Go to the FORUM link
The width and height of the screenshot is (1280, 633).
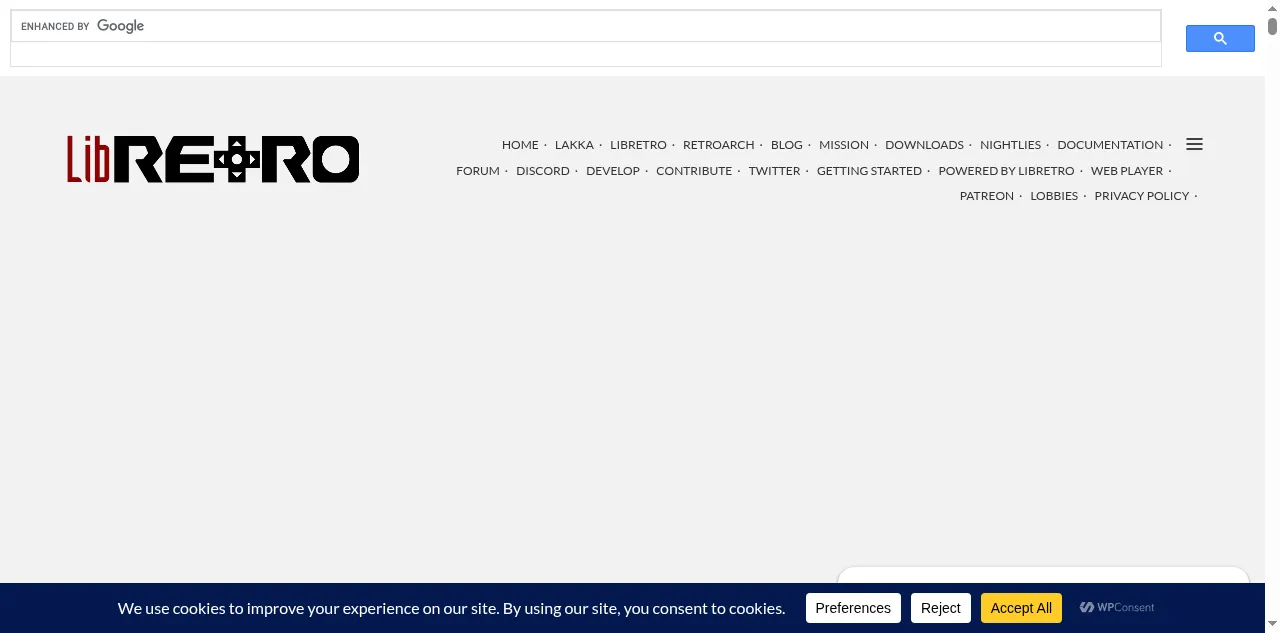[x=478, y=171]
